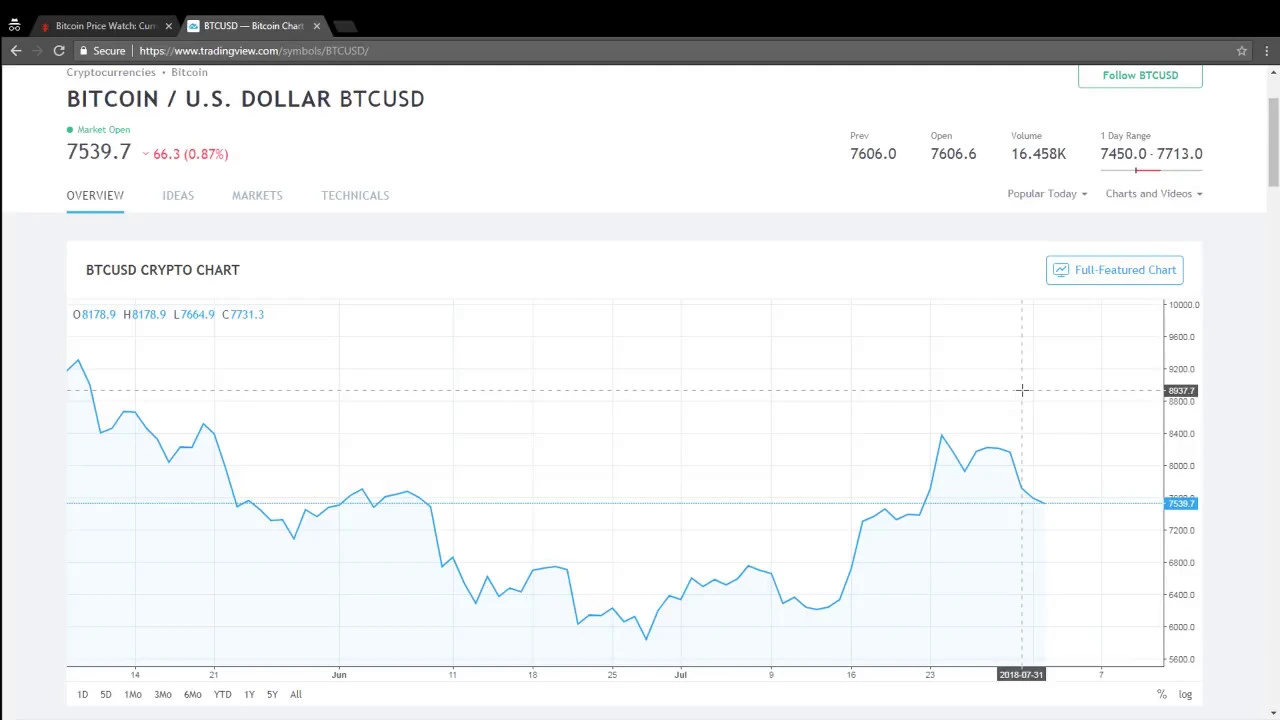The width and height of the screenshot is (1280, 720).
Task: Set chart range to 5Y
Action: [272, 694]
